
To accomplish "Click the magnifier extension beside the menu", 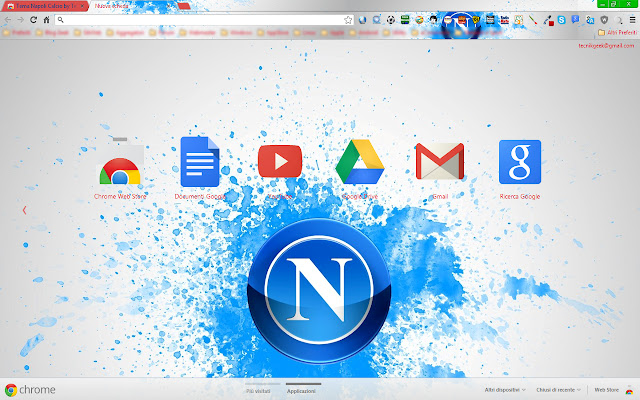I will point(618,20).
